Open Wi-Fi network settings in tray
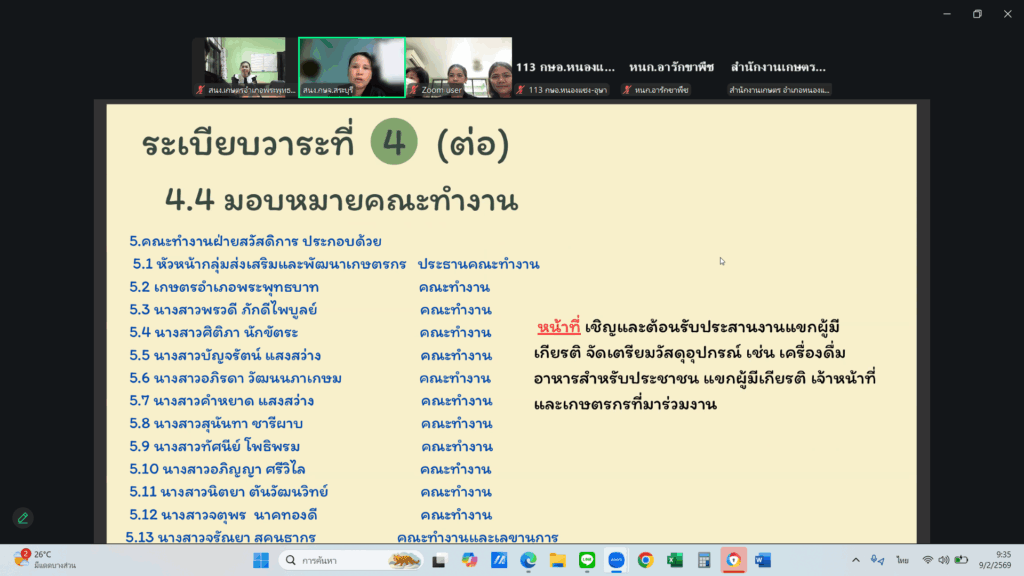The width and height of the screenshot is (1024, 576). (928, 560)
